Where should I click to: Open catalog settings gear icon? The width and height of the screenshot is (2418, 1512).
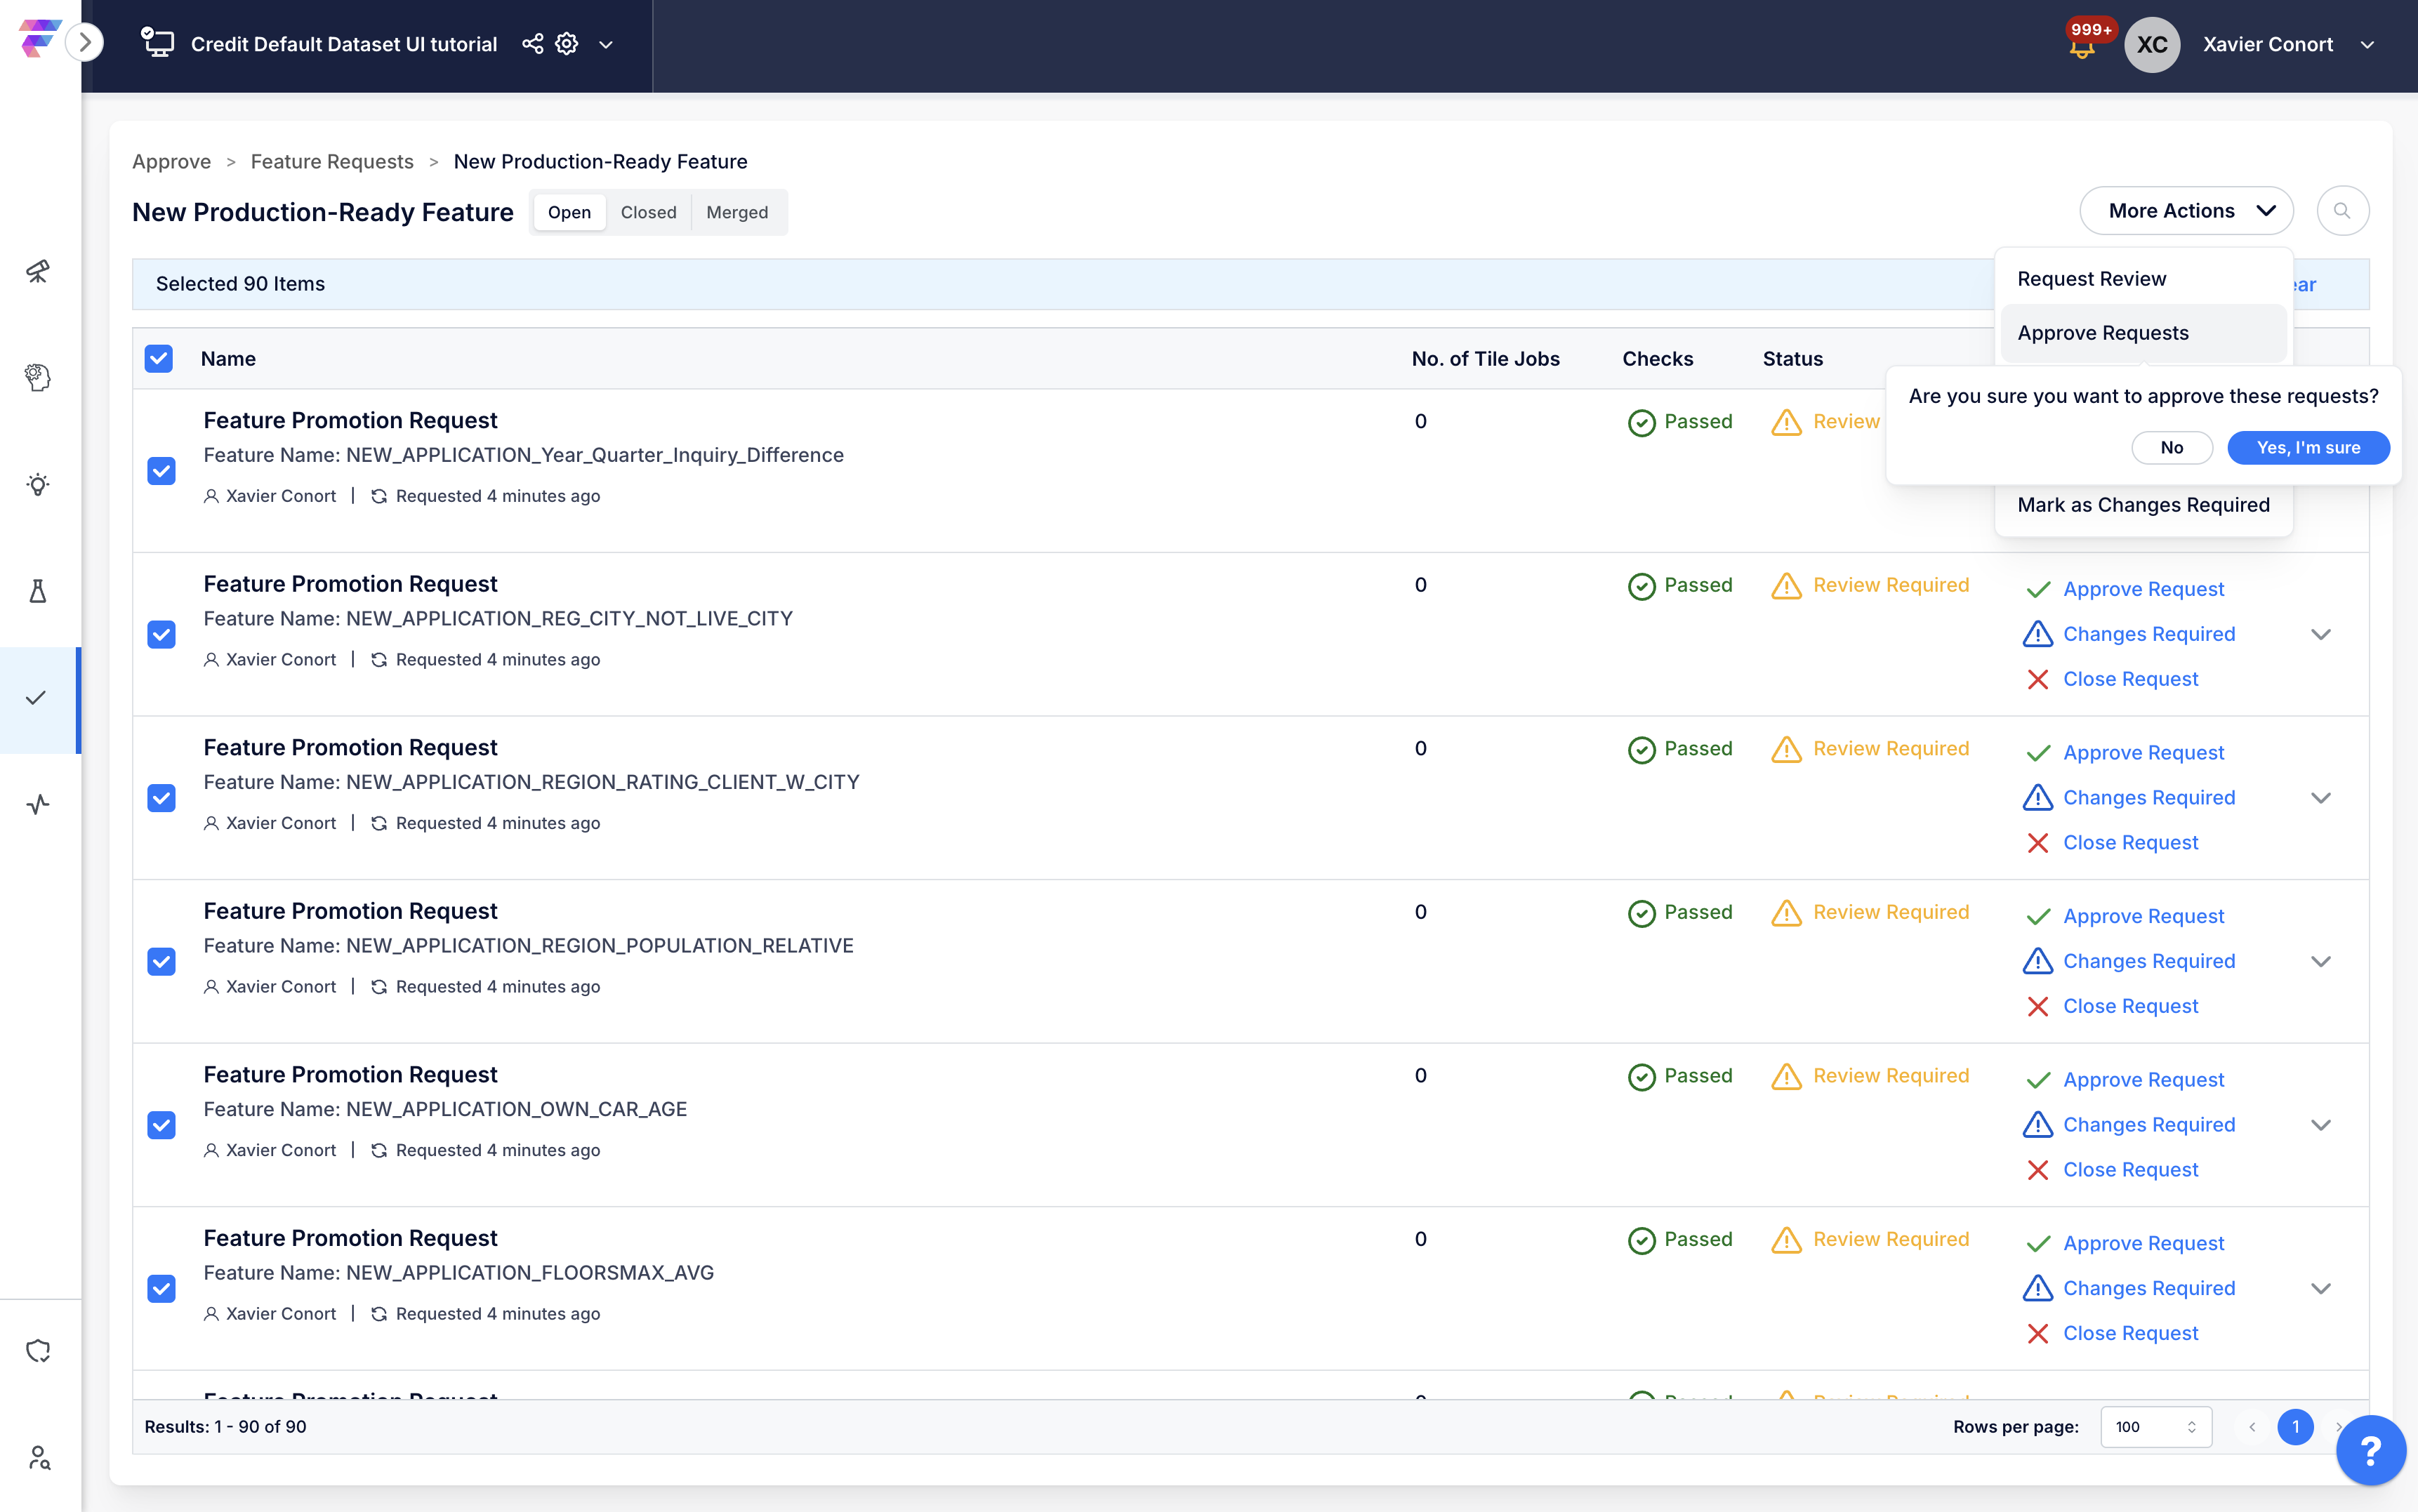567,44
